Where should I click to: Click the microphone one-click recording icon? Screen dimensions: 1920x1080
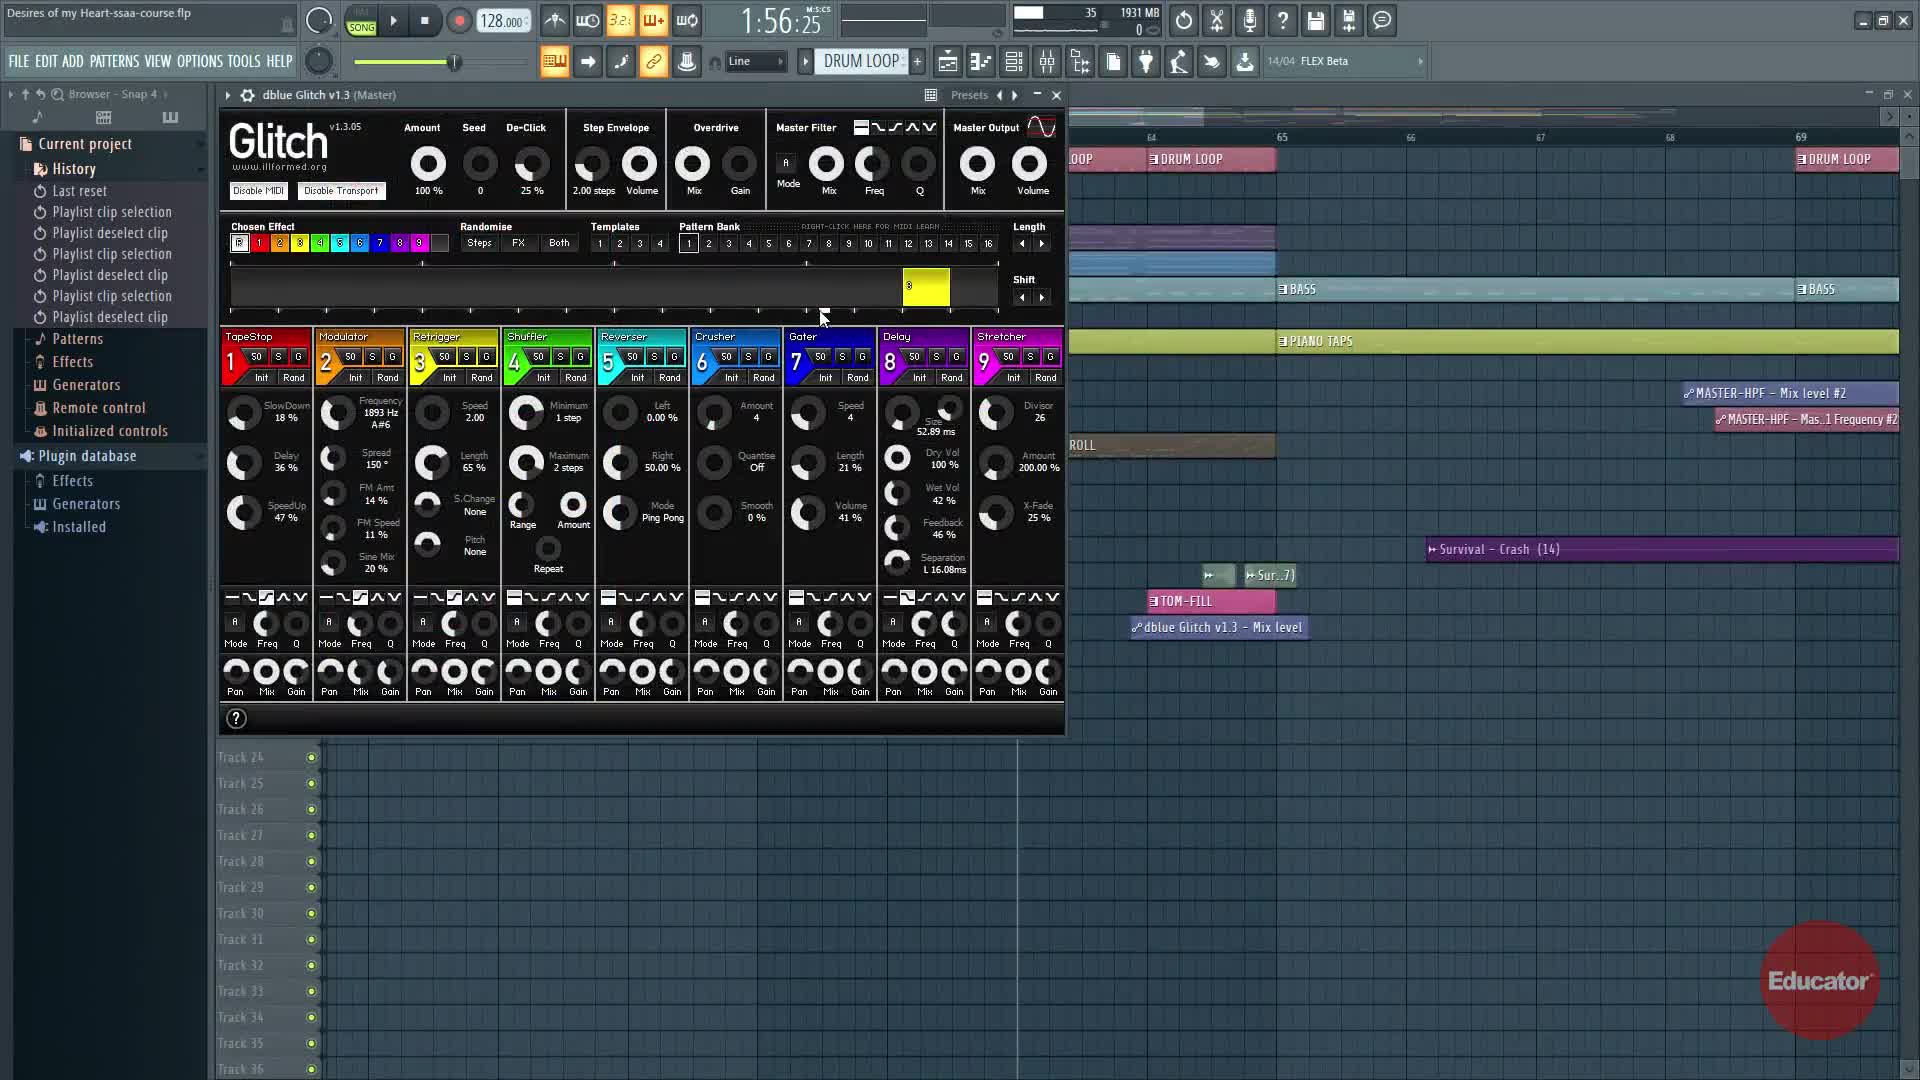[x=1249, y=21]
